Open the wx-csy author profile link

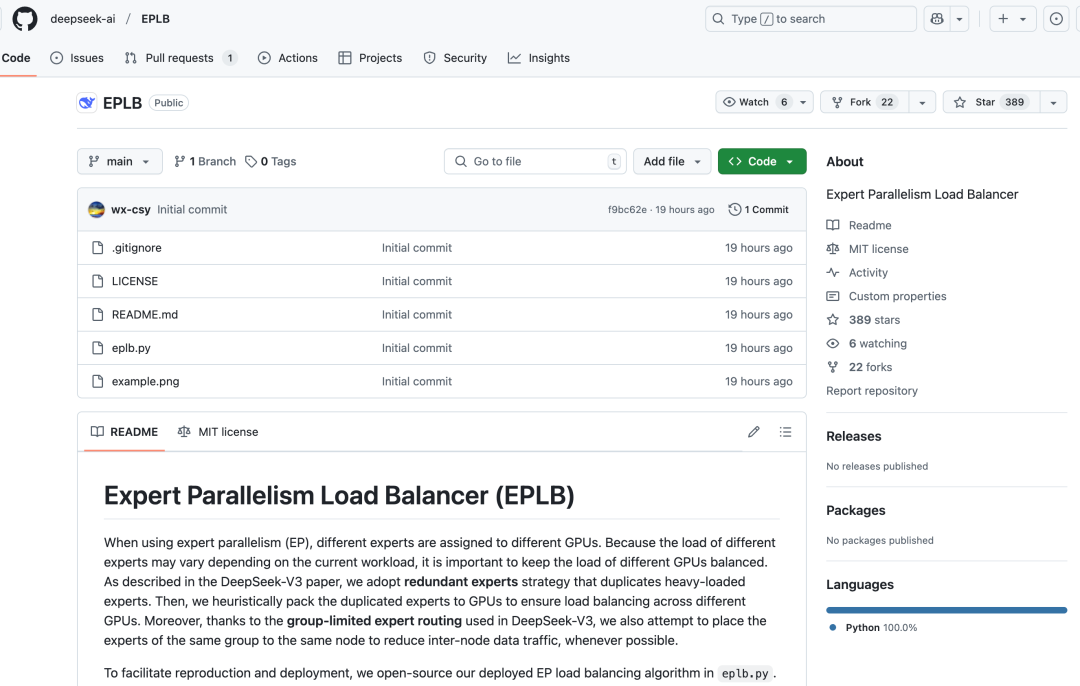point(131,209)
